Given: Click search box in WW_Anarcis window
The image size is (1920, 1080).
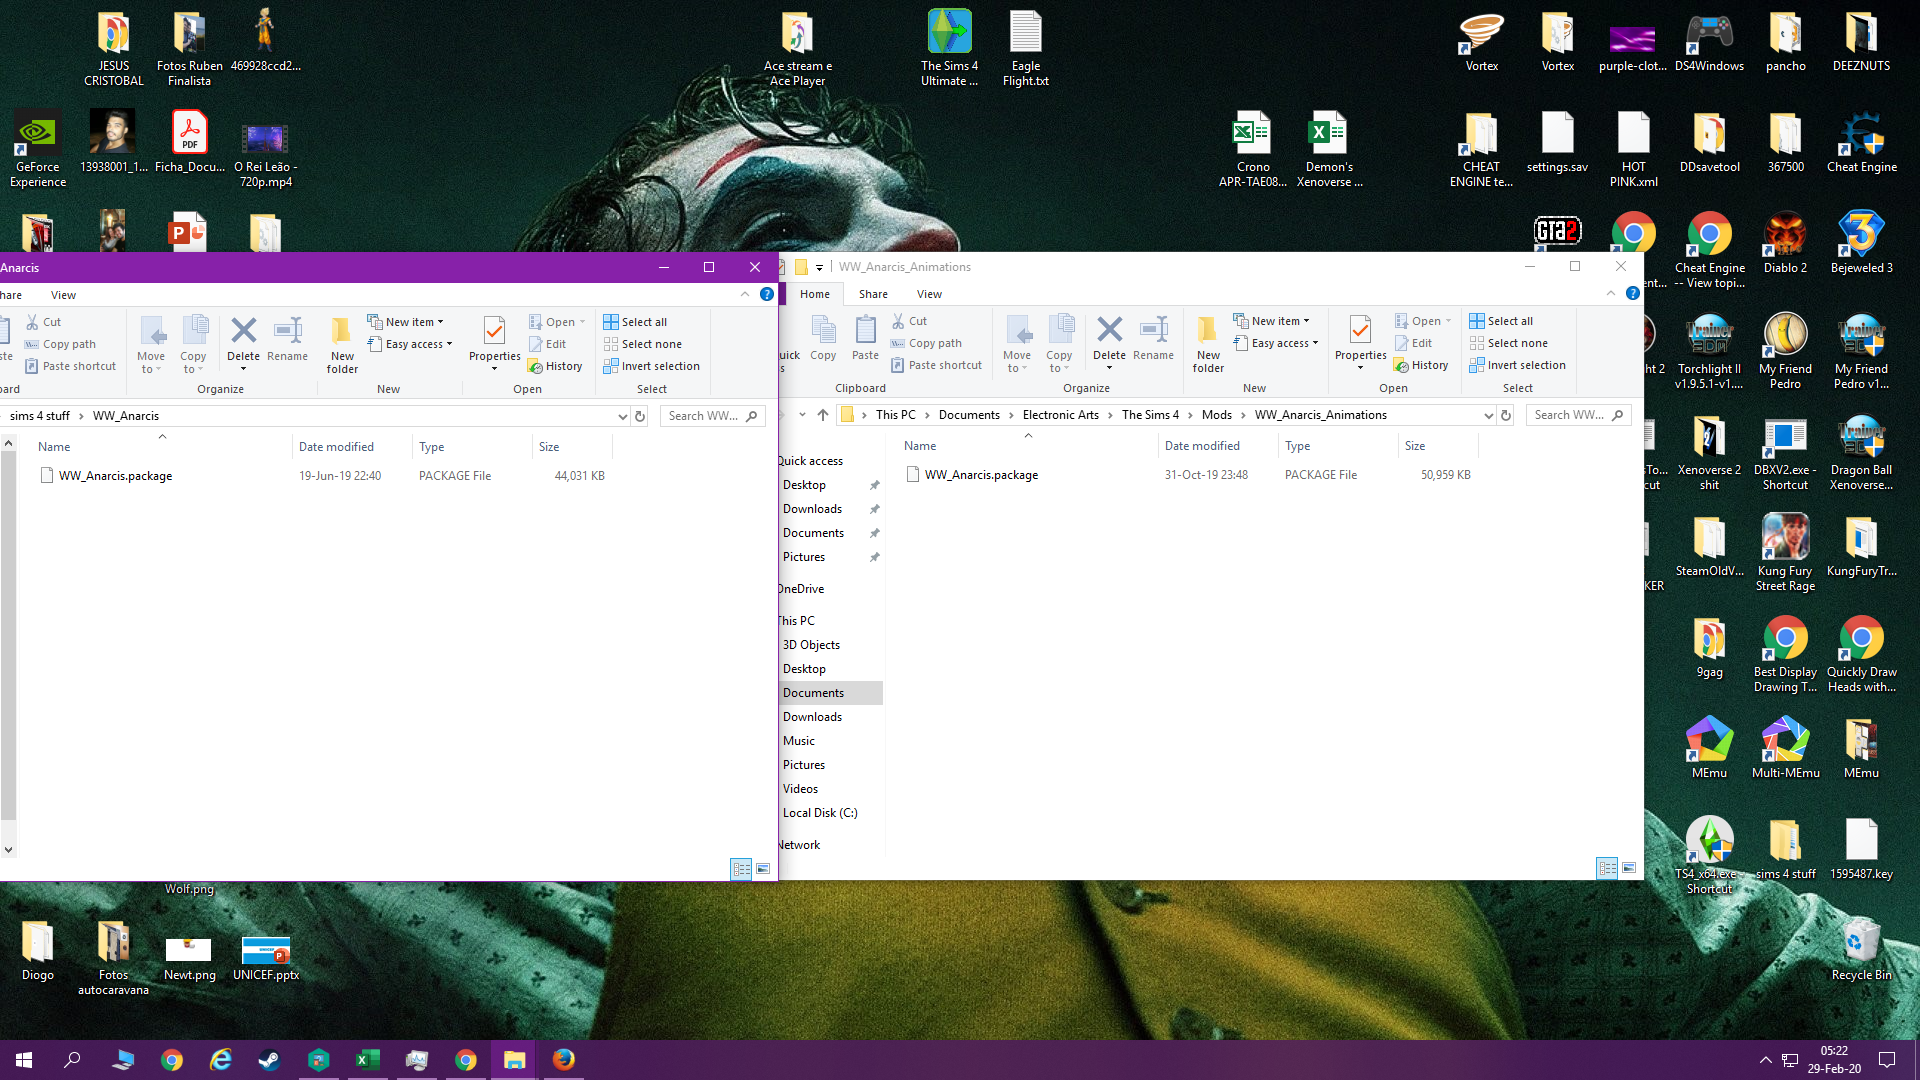Looking at the screenshot, I should [712, 416].
